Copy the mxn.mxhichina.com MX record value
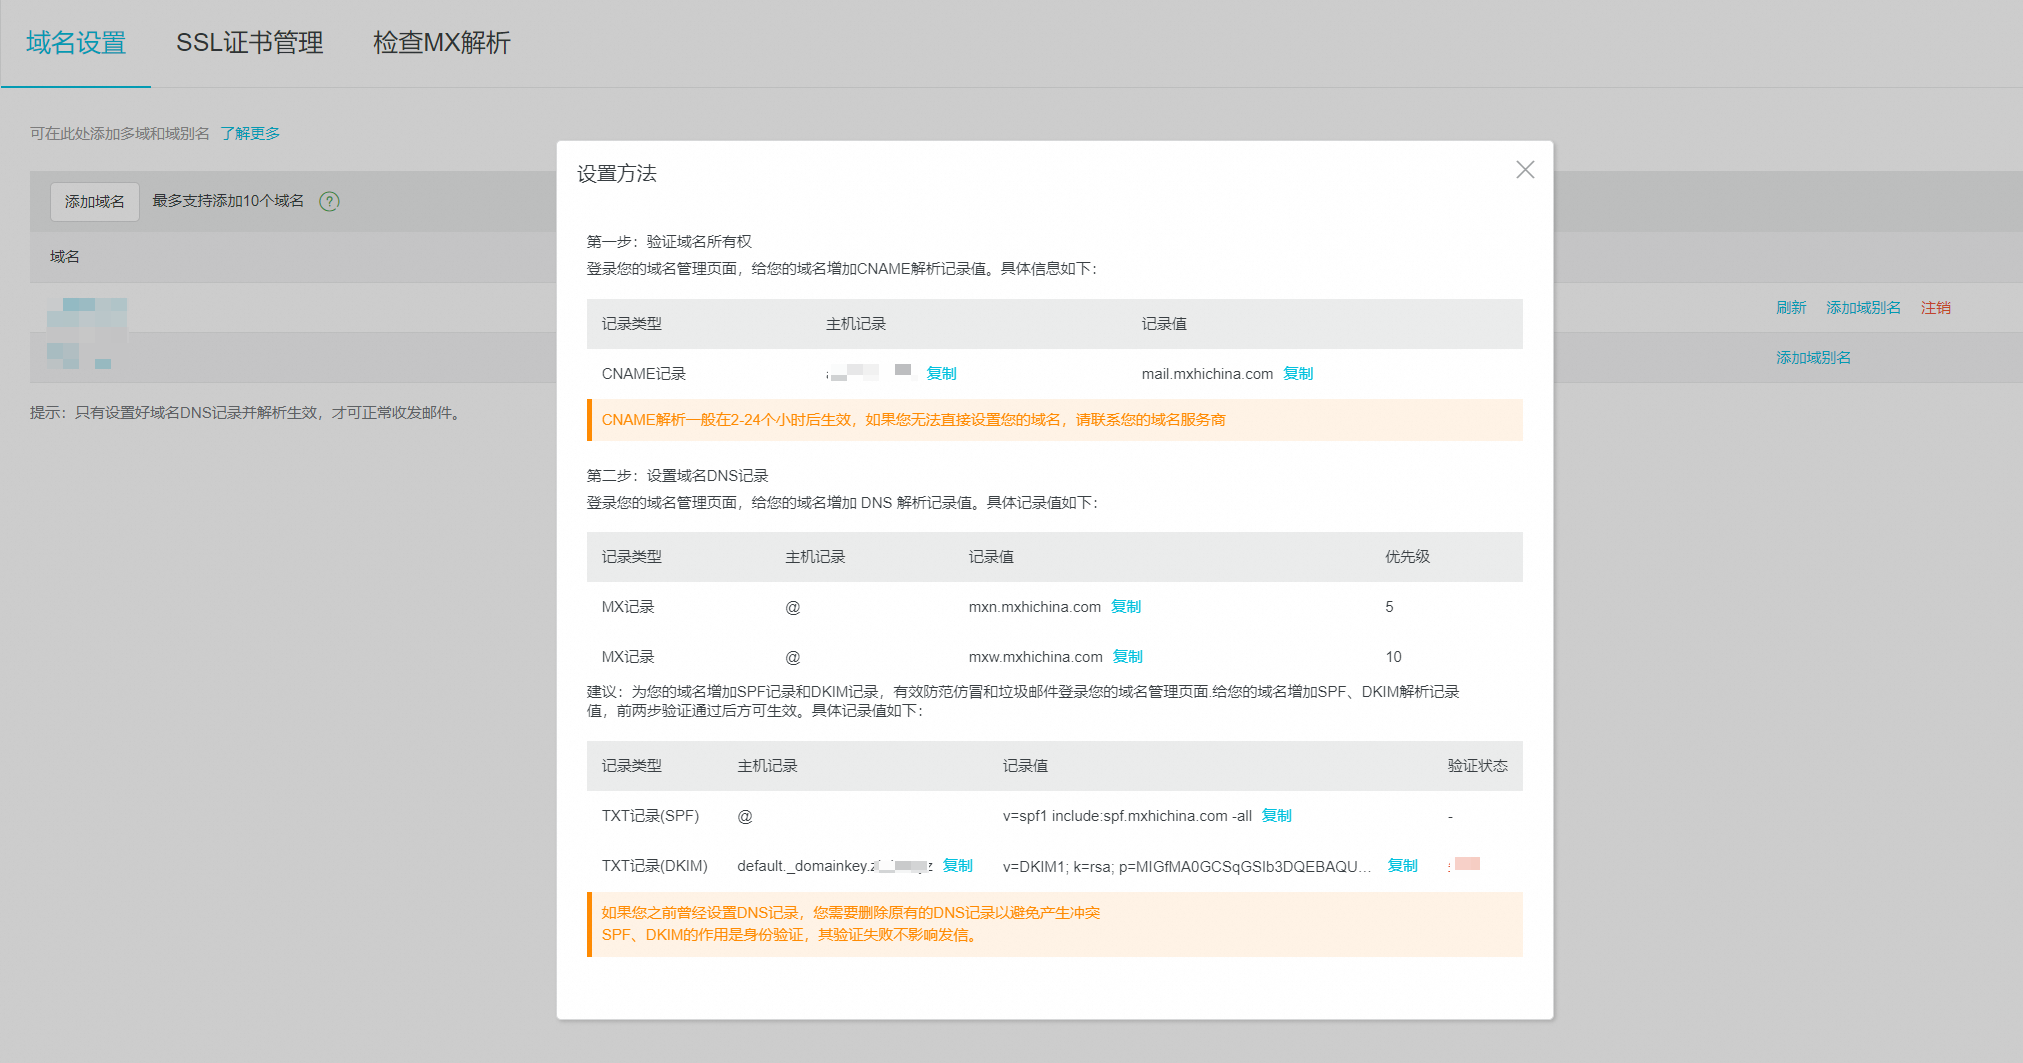 [1126, 606]
